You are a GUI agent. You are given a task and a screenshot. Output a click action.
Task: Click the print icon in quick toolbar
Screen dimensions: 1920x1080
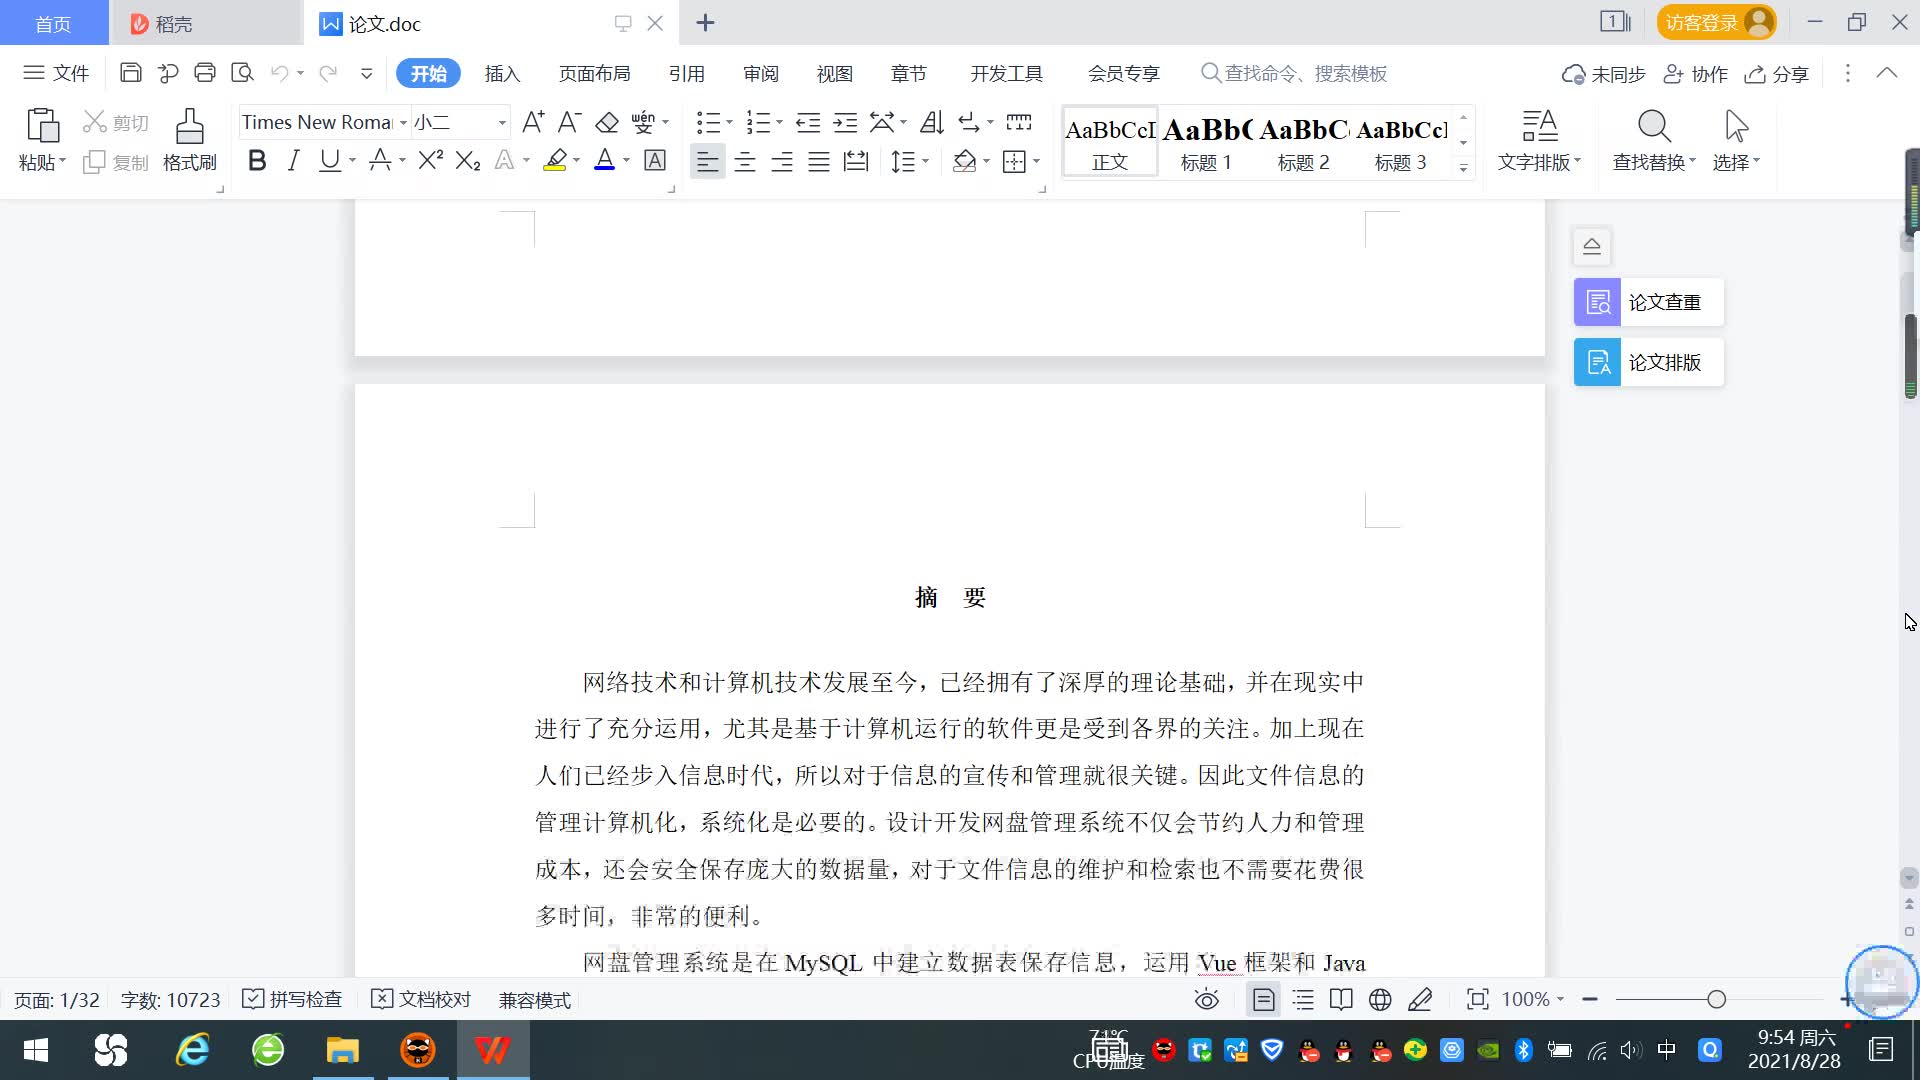(205, 73)
